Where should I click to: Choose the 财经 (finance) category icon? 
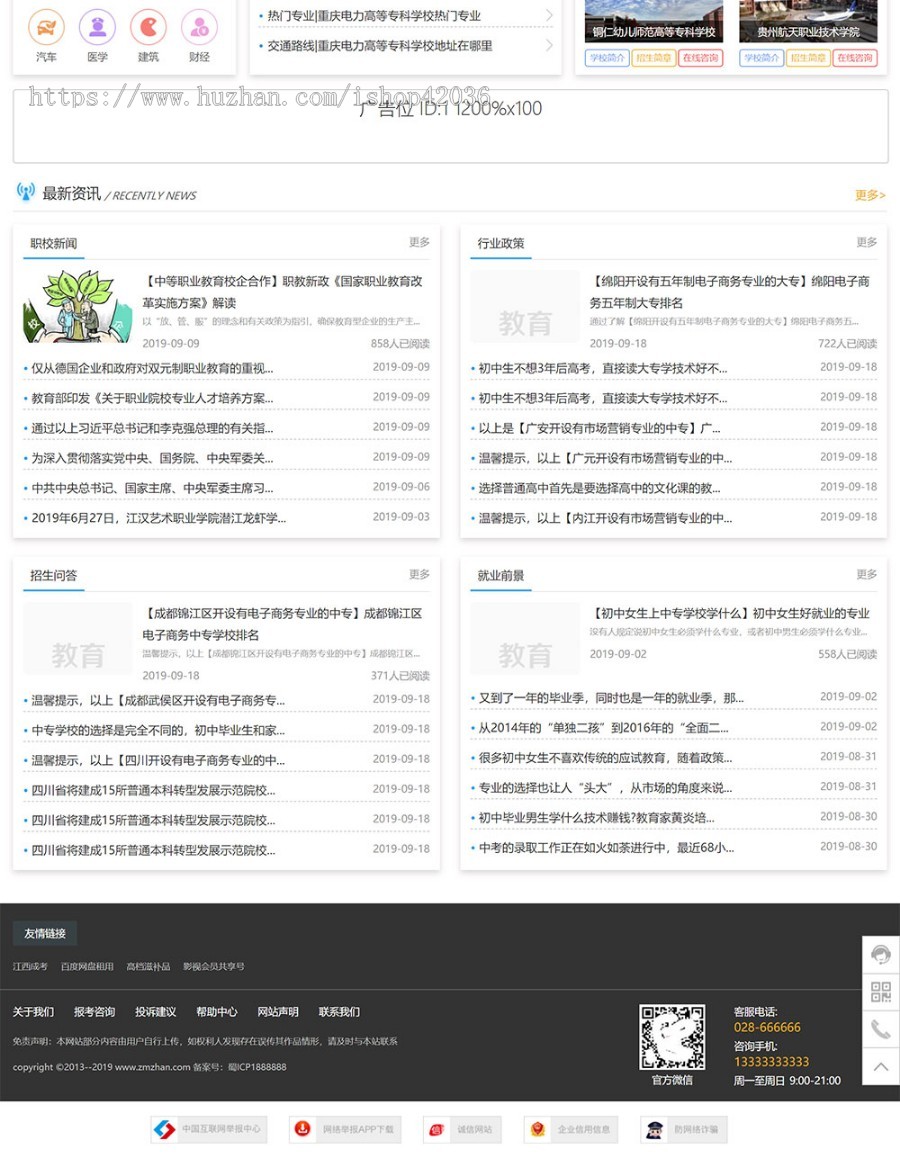[x=199, y=27]
